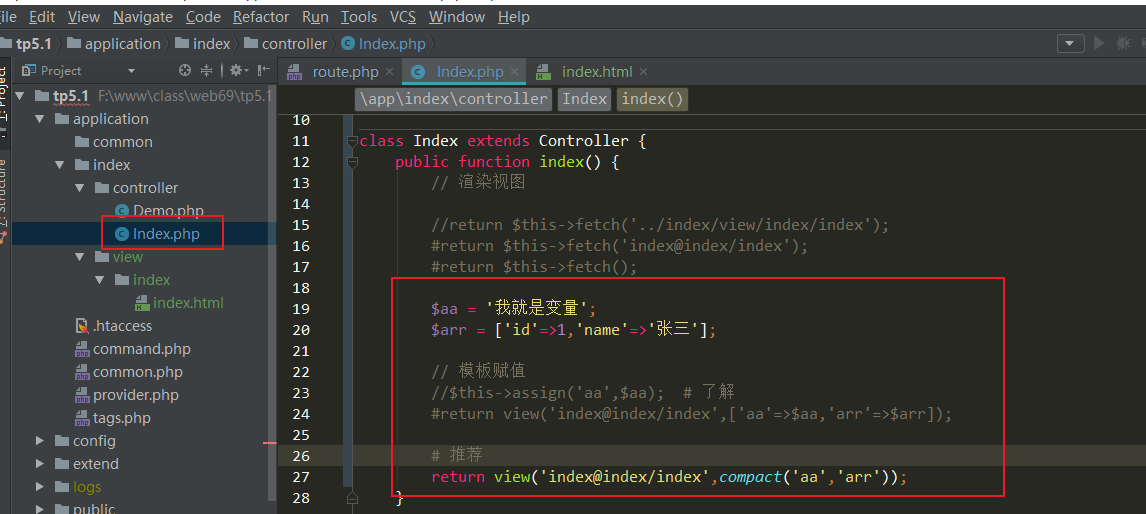Open the Project view selector dropdown
The image size is (1146, 514).
point(132,71)
